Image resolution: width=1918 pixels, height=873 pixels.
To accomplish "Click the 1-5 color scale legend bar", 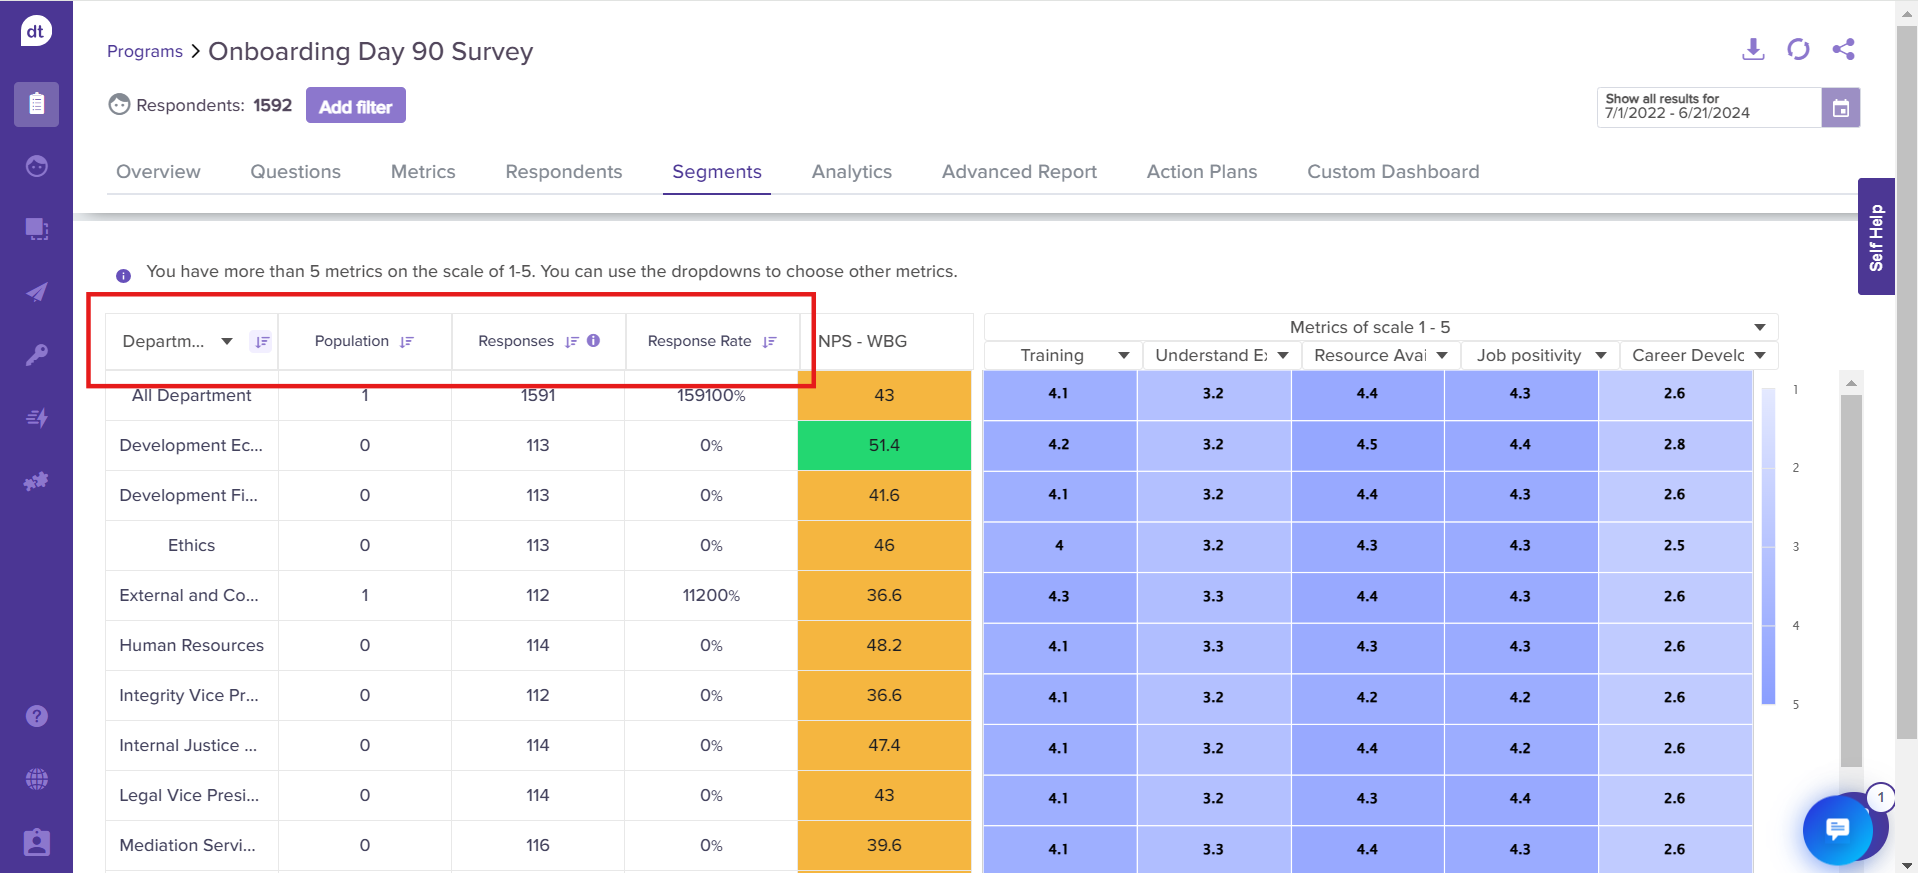I will click(x=1768, y=546).
